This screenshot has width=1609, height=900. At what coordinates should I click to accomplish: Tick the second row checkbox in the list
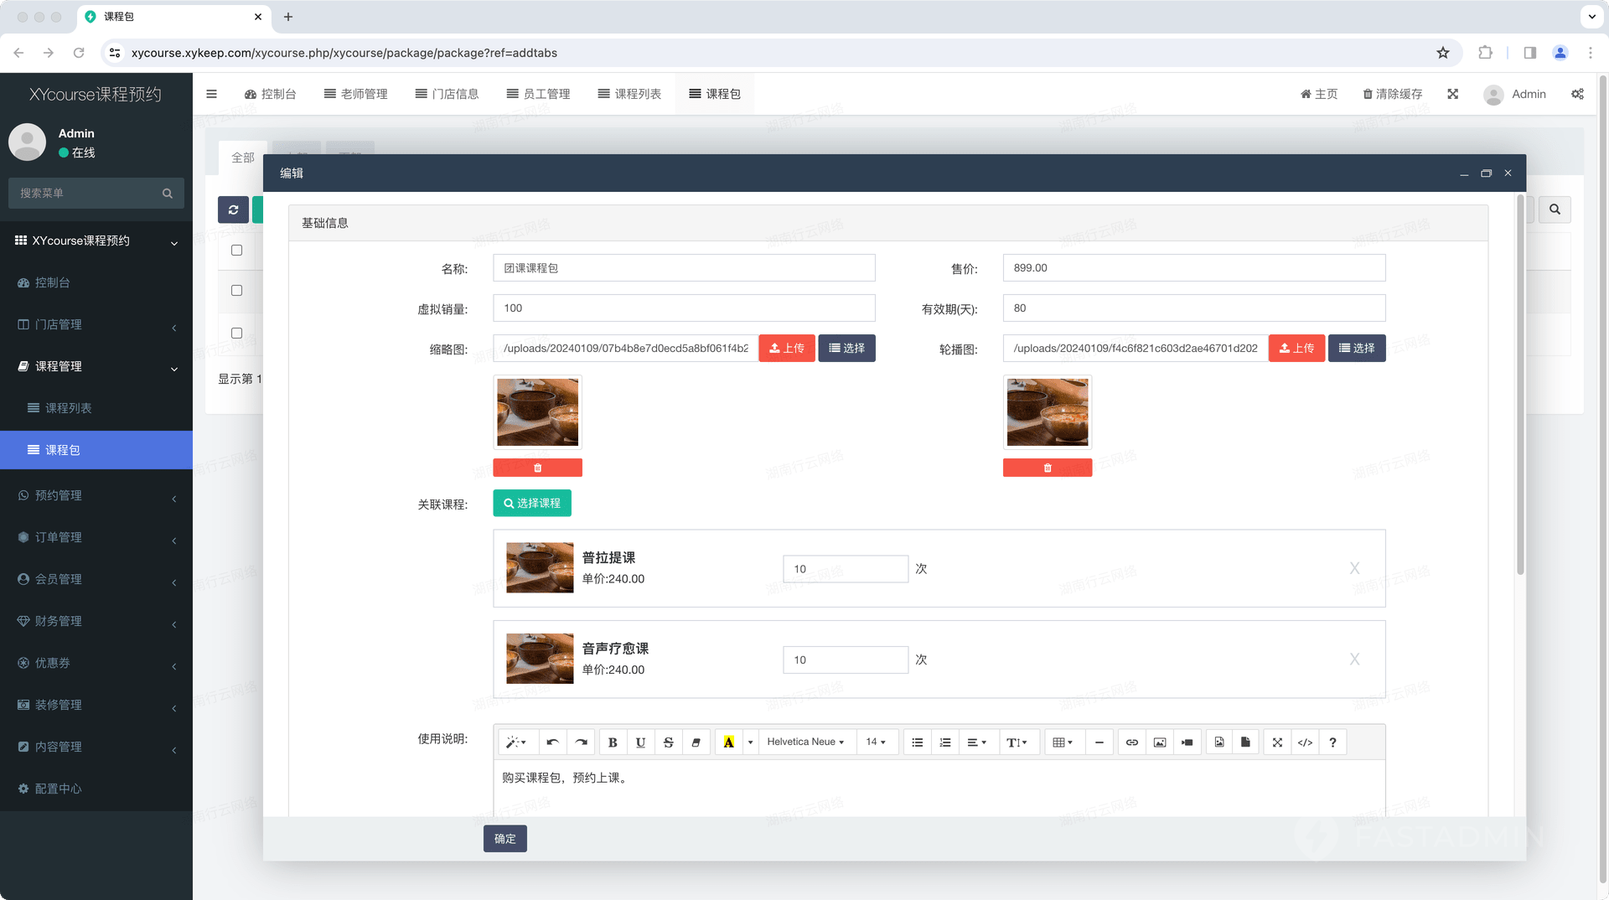(x=237, y=291)
